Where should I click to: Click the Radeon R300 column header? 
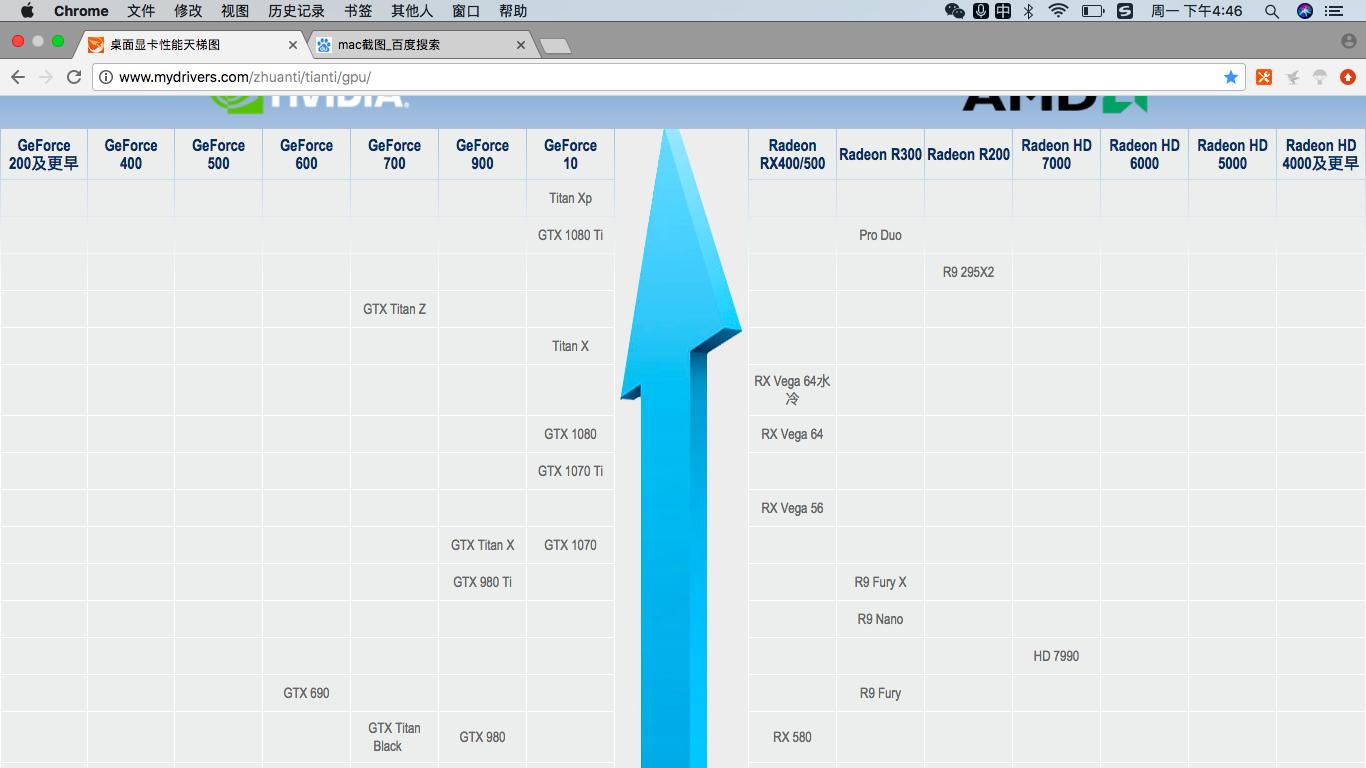[x=880, y=154]
